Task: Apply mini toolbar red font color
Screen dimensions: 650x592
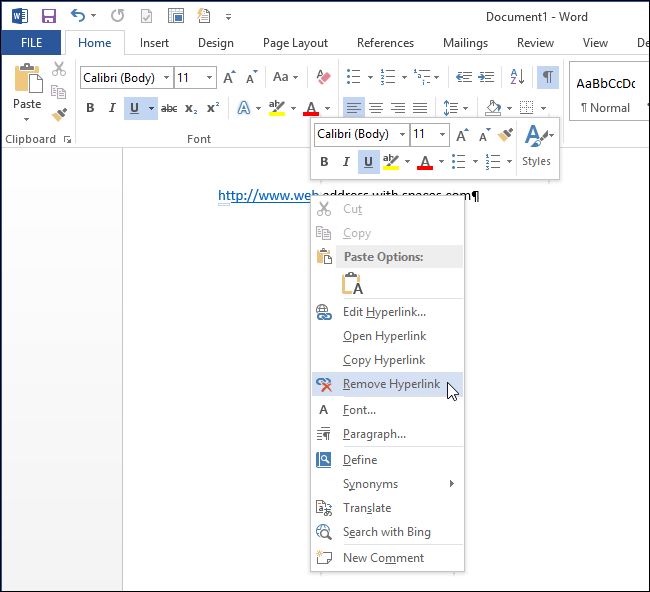Action: pos(425,162)
